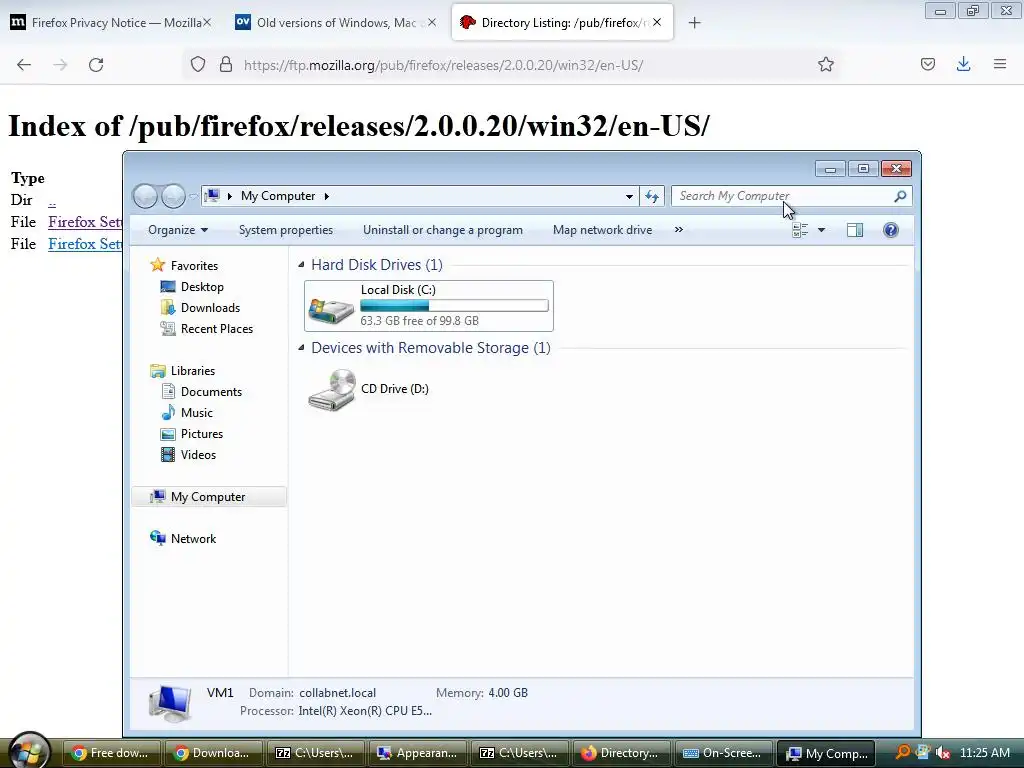Viewport: 1024px width, 768px height.
Task: Open the root breadcrumb arrow before My Computer
Action: (230, 196)
